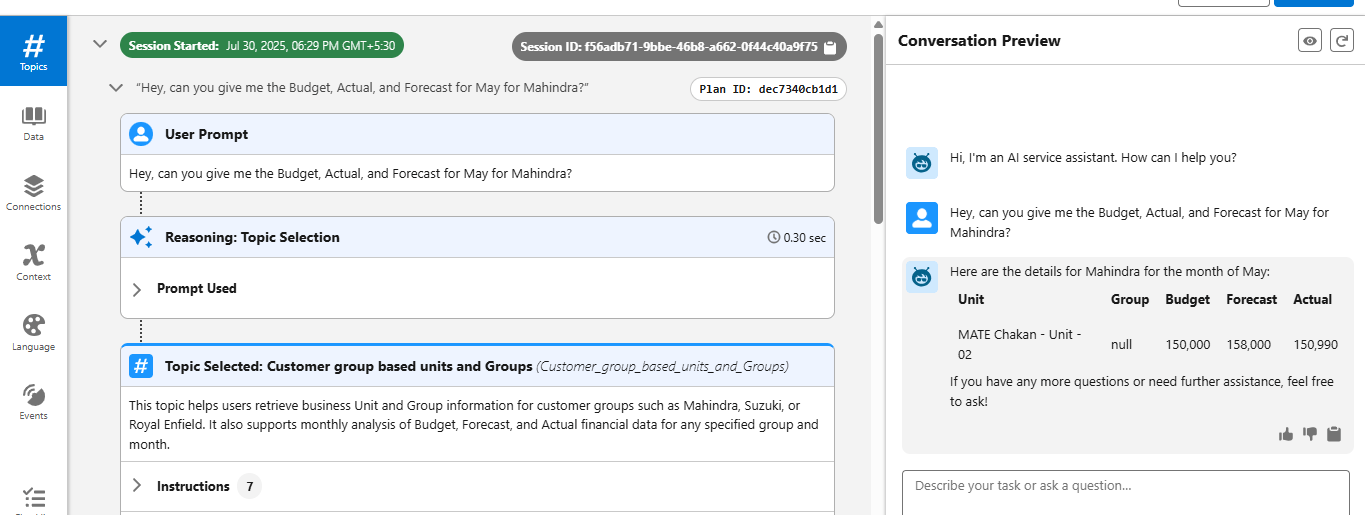The image size is (1365, 515).
Task: Collapse the Session Started section
Action: (x=99, y=44)
